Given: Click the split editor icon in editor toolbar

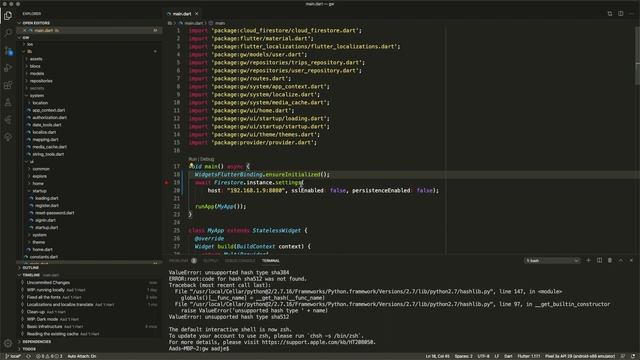Looking at the screenshot, I should tap(620, 13).
